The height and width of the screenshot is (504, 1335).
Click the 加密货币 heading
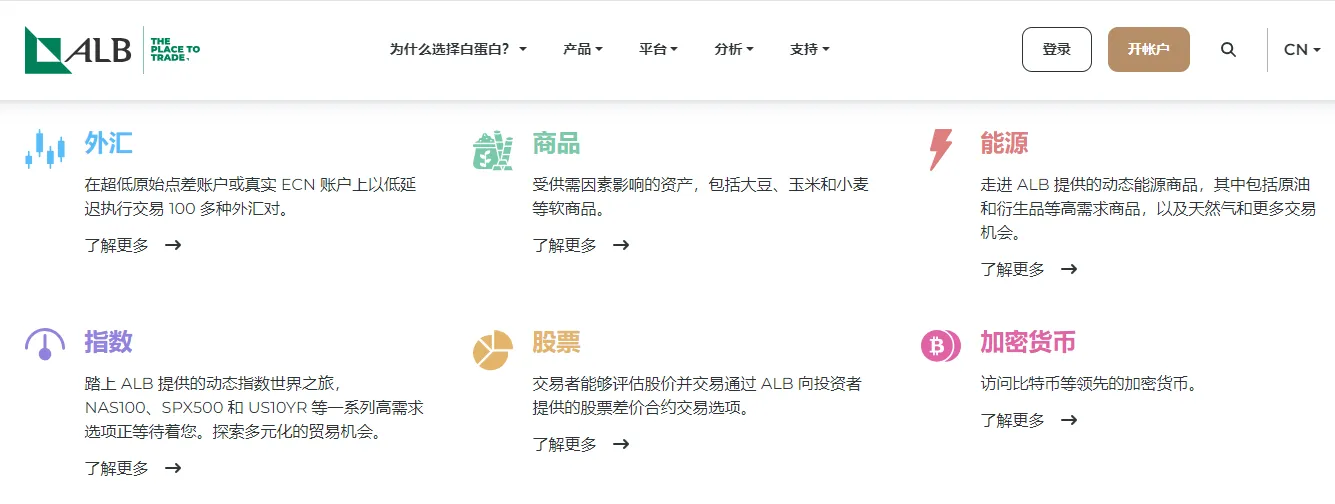[1028, 343]
